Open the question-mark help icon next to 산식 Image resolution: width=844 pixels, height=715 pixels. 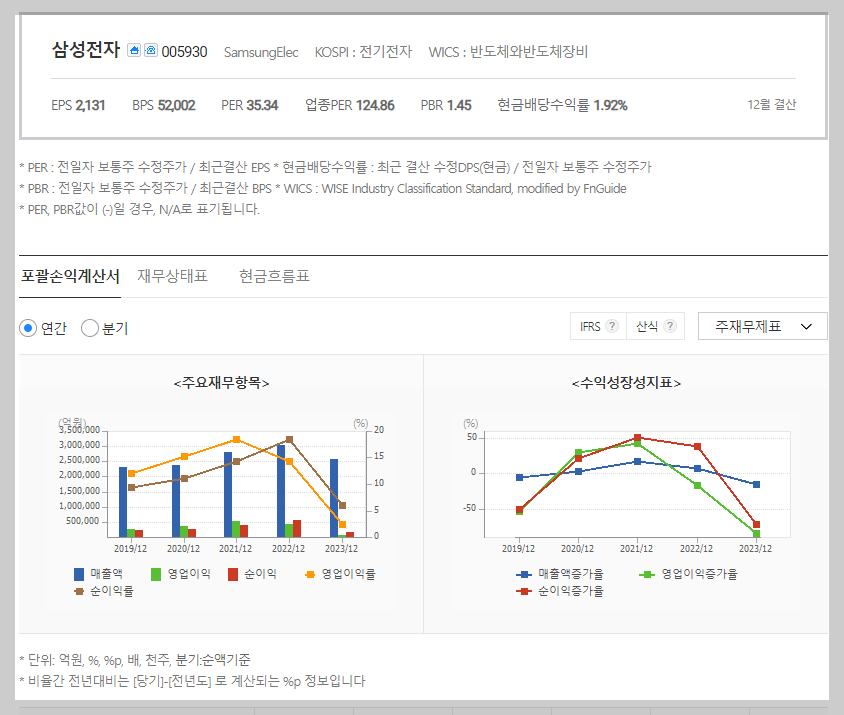point(670,326)
